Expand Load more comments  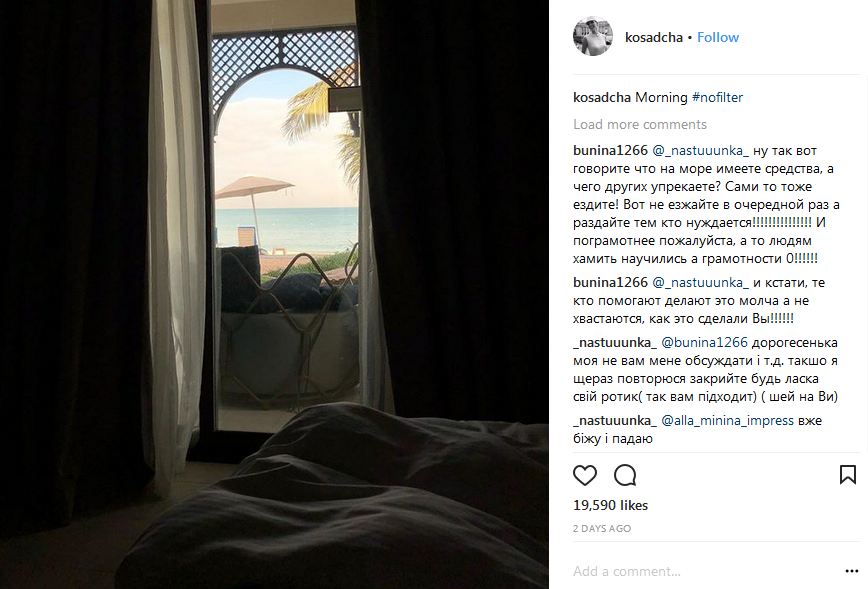(x=640, y=124)
